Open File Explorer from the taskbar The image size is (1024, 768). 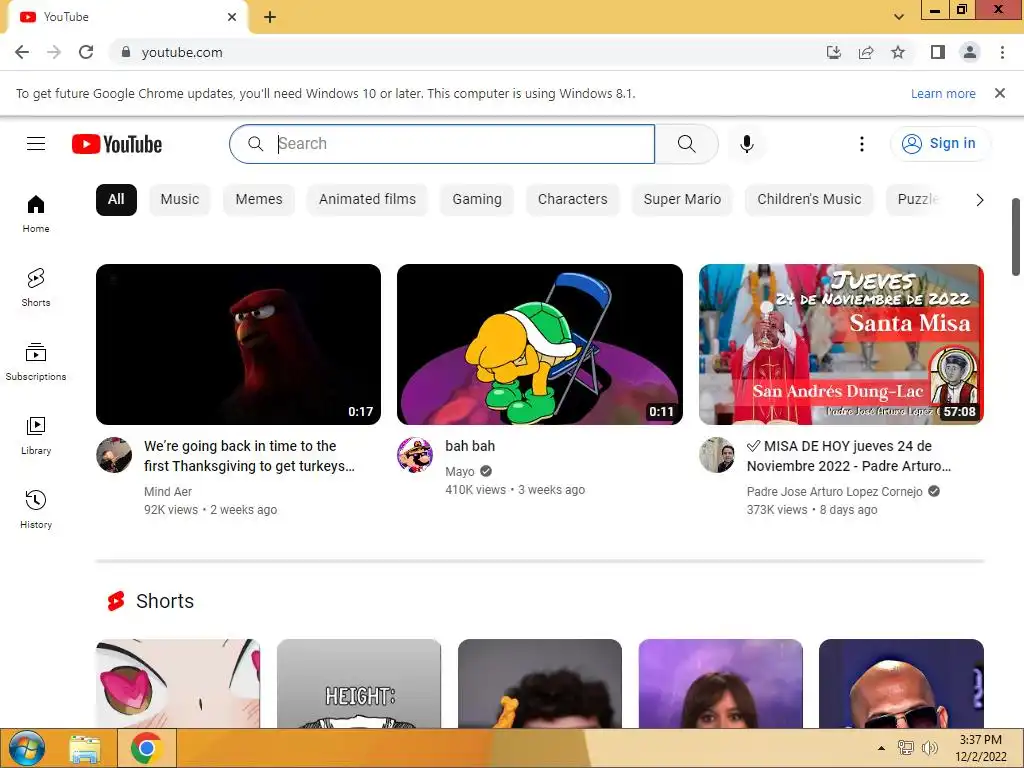pos(85,748)
